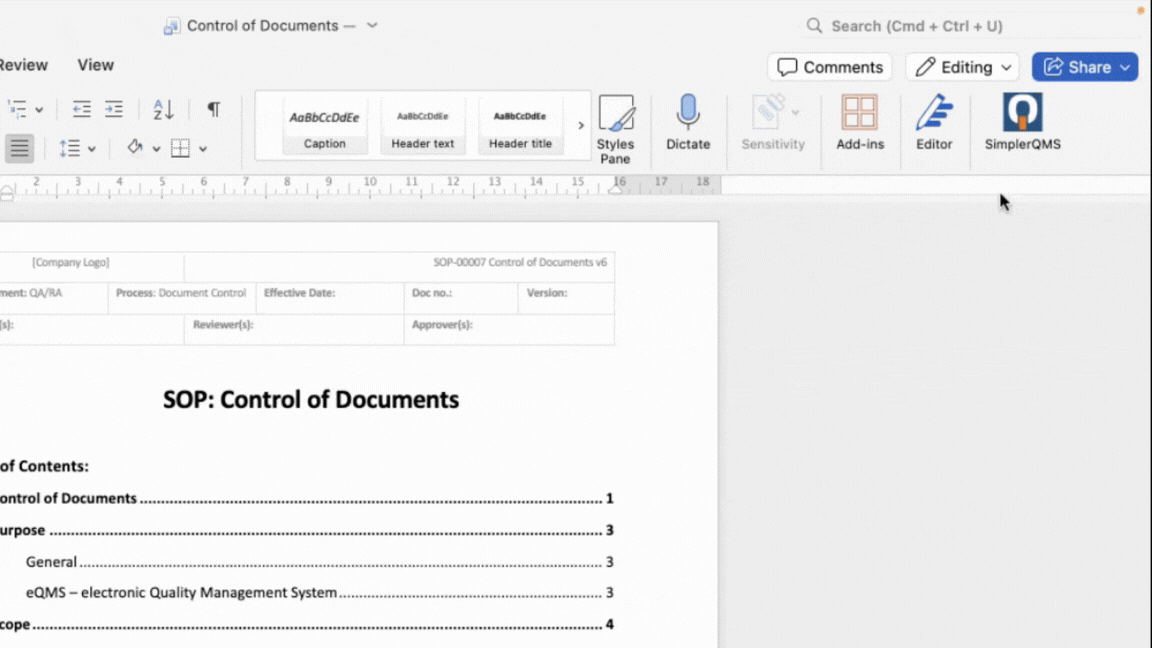The image size is (1152, 648).
Task: Open the Add-ins gallery
Action: 859,122
